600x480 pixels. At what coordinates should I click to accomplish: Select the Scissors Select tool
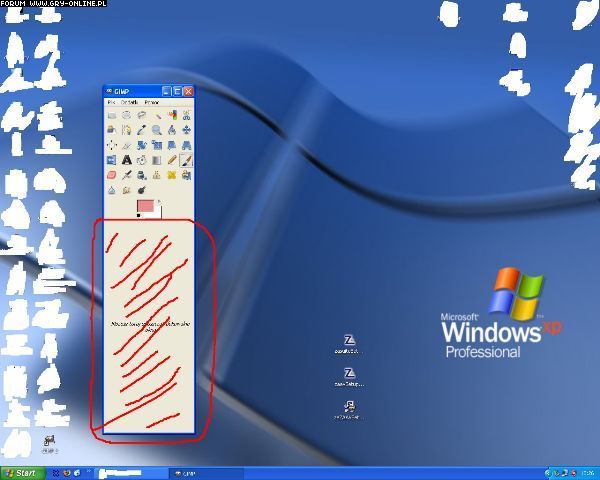pos(186,115)
